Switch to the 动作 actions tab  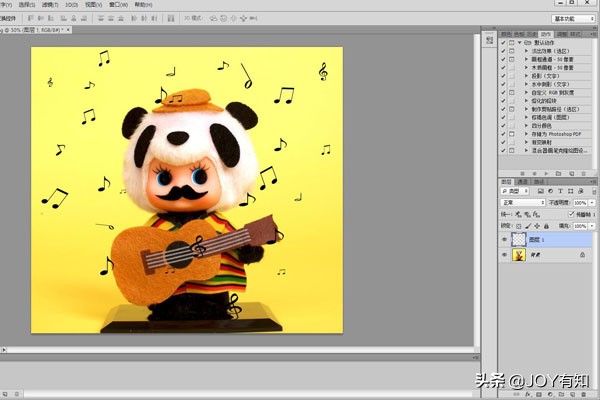click(x=546, y=34)
